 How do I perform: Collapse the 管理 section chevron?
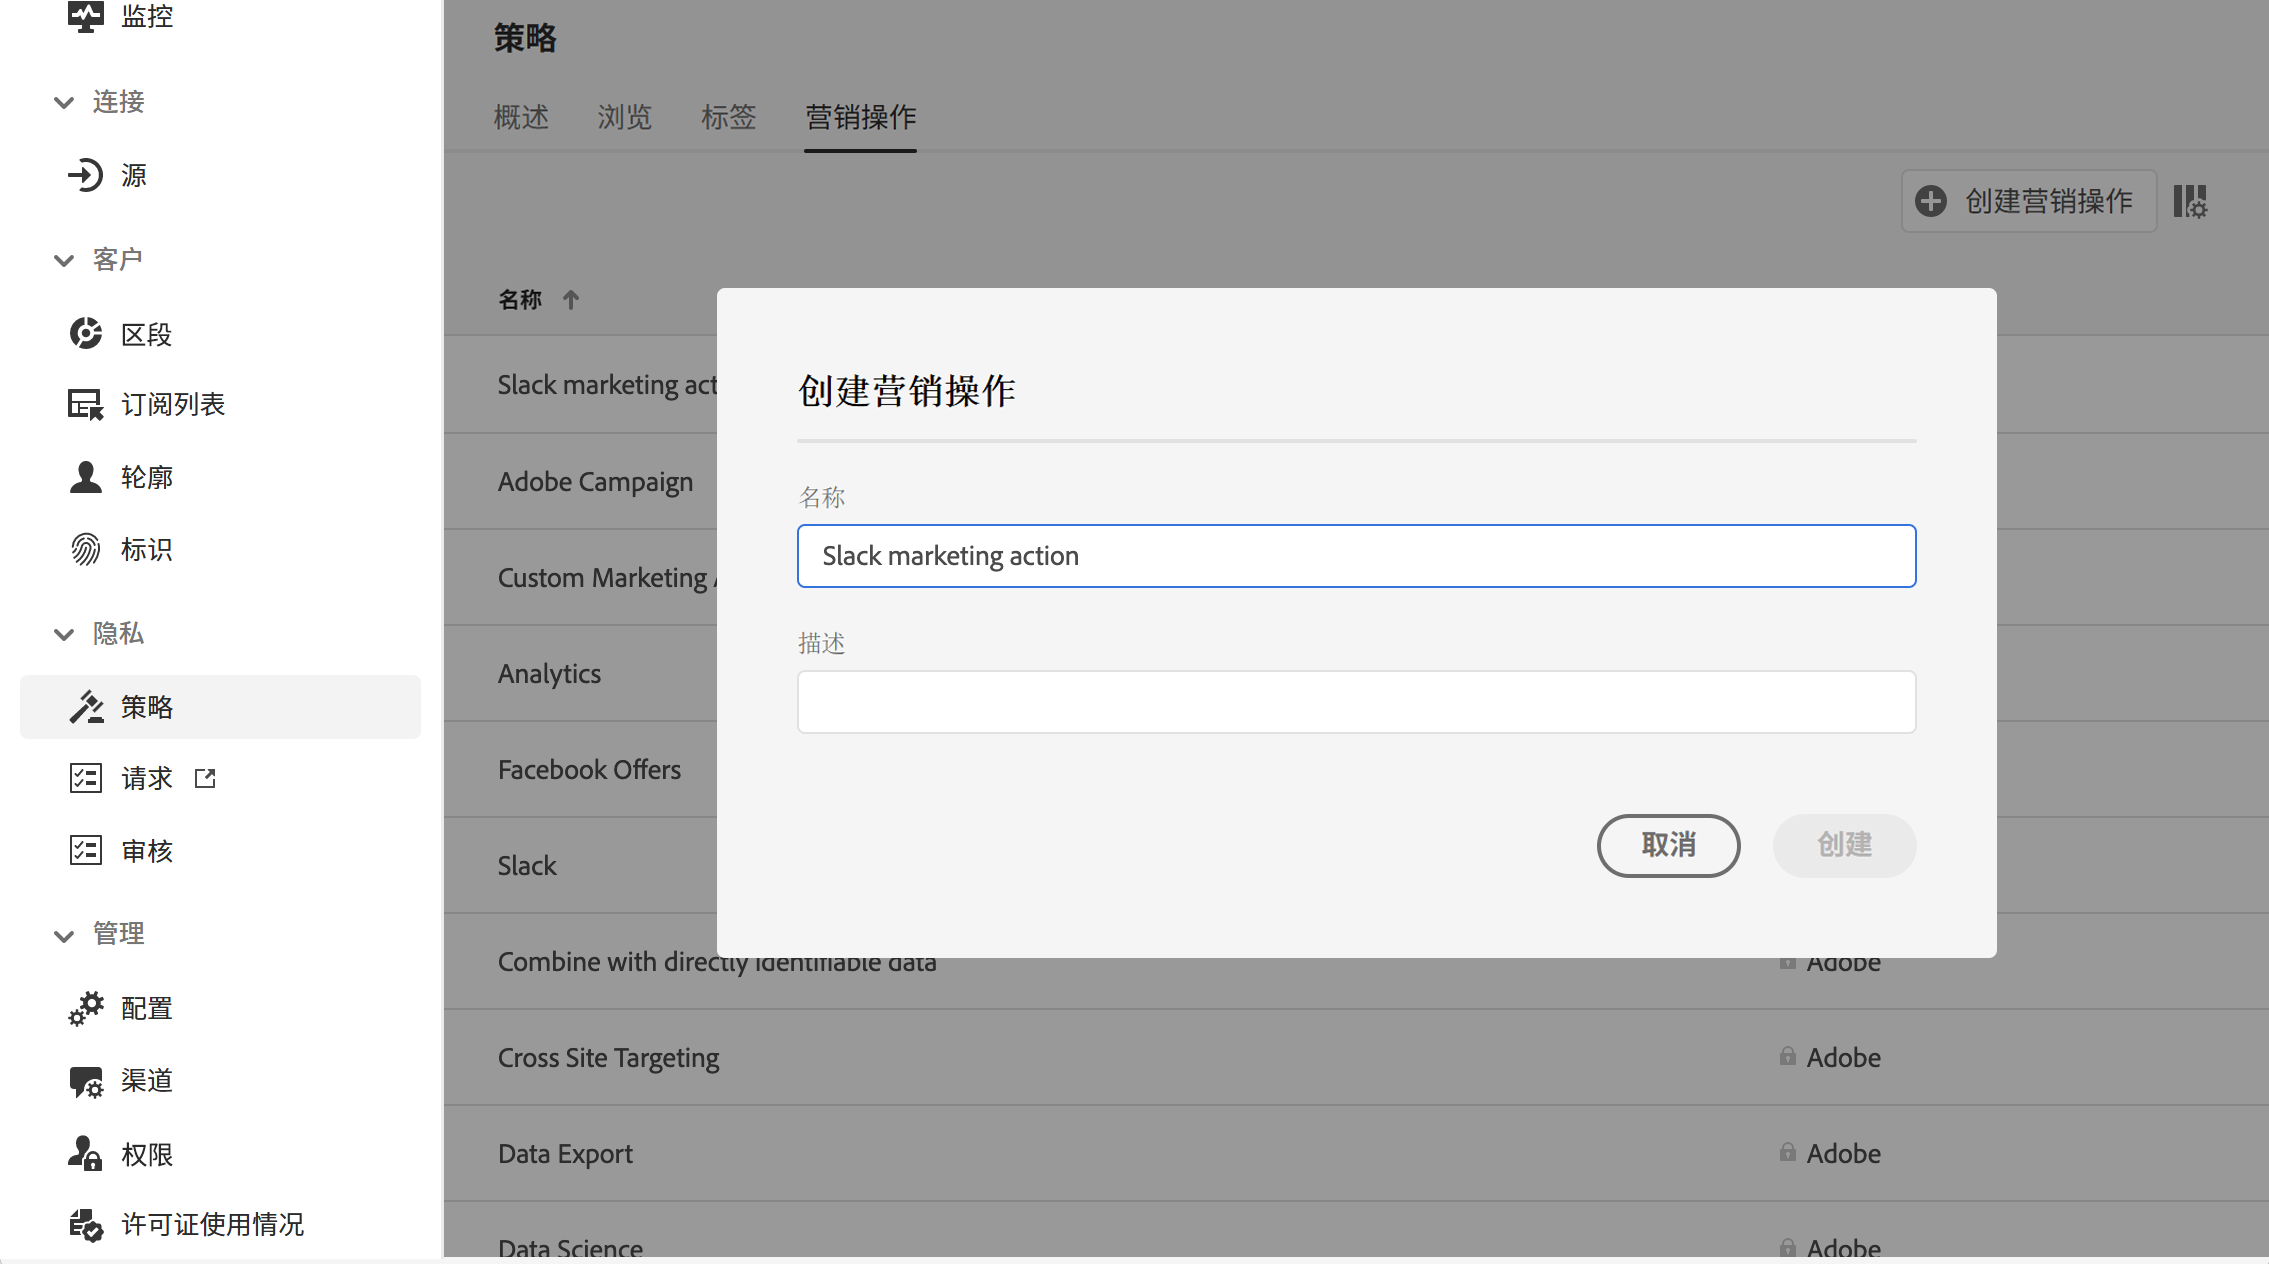pyautogui.click(x=64, y=935)
